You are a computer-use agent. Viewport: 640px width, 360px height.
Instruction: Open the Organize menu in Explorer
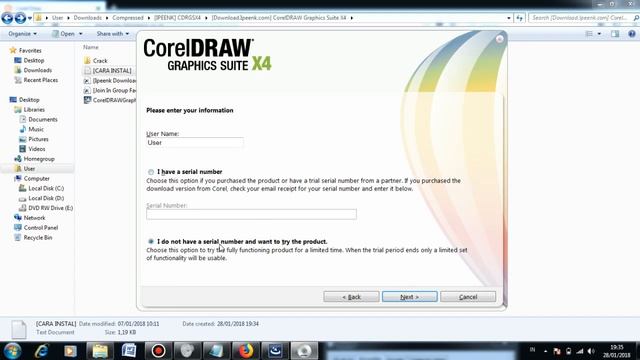coord(22,33)
